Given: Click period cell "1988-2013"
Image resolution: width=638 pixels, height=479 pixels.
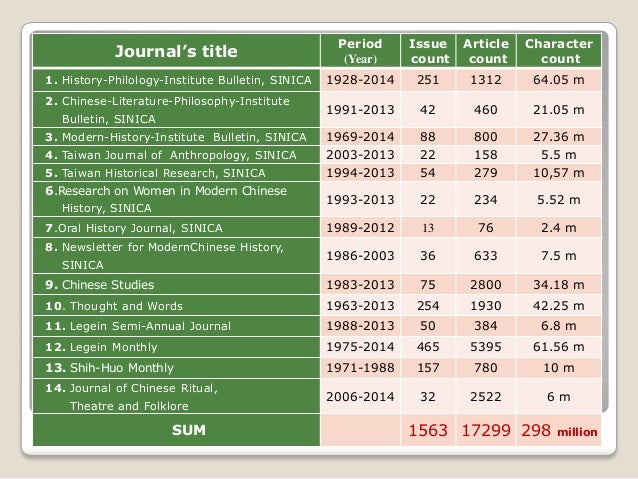Looking at the screenshot, I should pyautogui.click(x=360, y=326).
